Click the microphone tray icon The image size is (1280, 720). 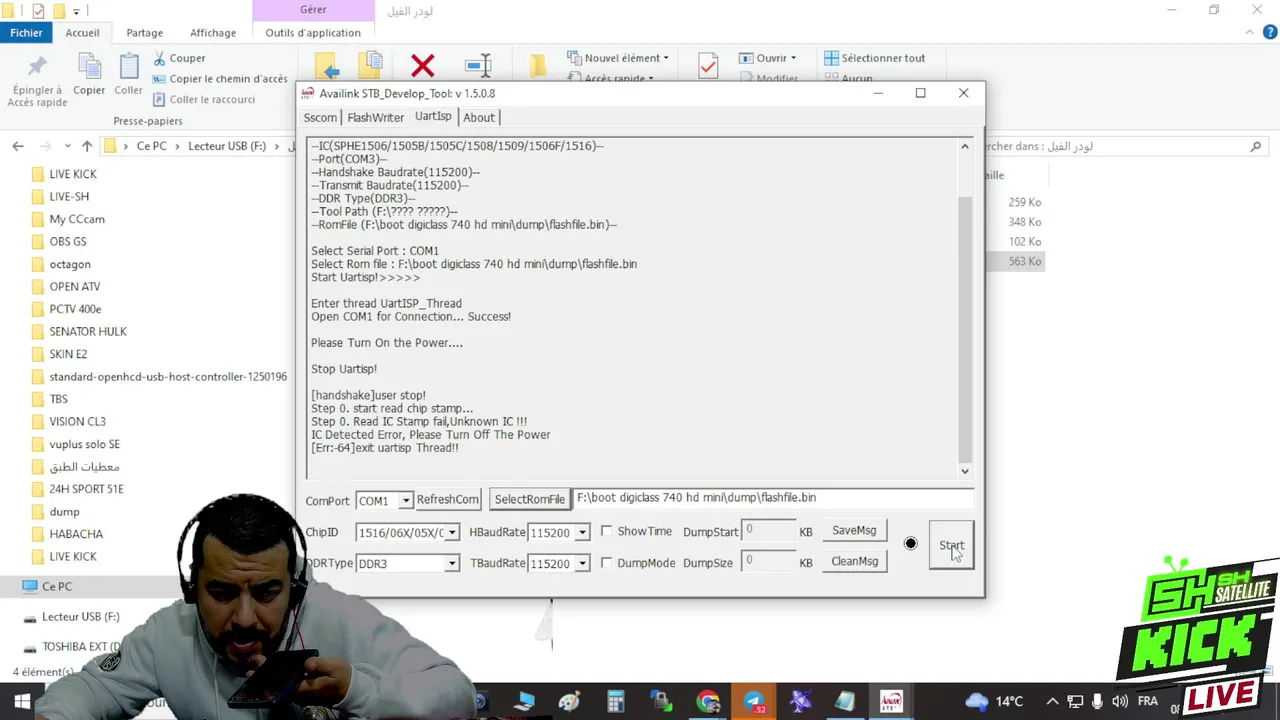pyautogui.click(x=1097, y=702)
